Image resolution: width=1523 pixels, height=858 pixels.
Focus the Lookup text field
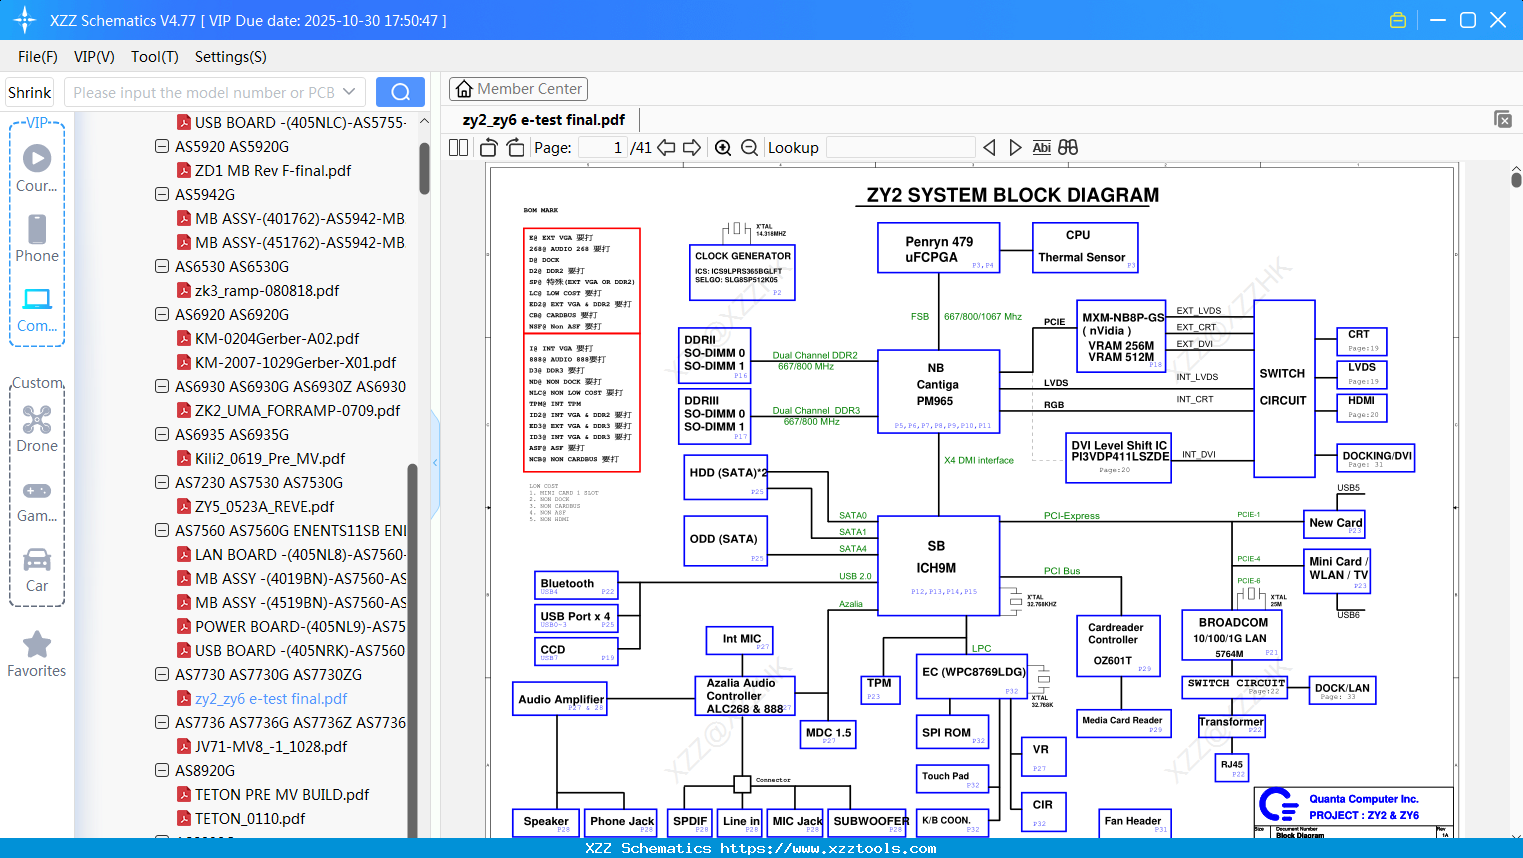pyautogui.click(x=900, y=148)
